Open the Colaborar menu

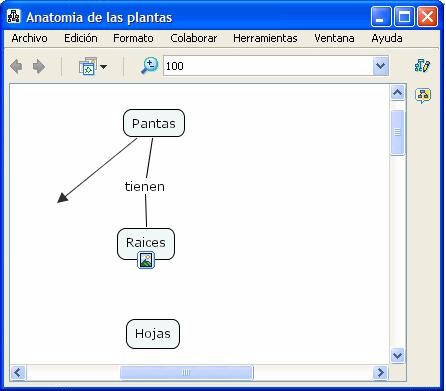point(193,38)
